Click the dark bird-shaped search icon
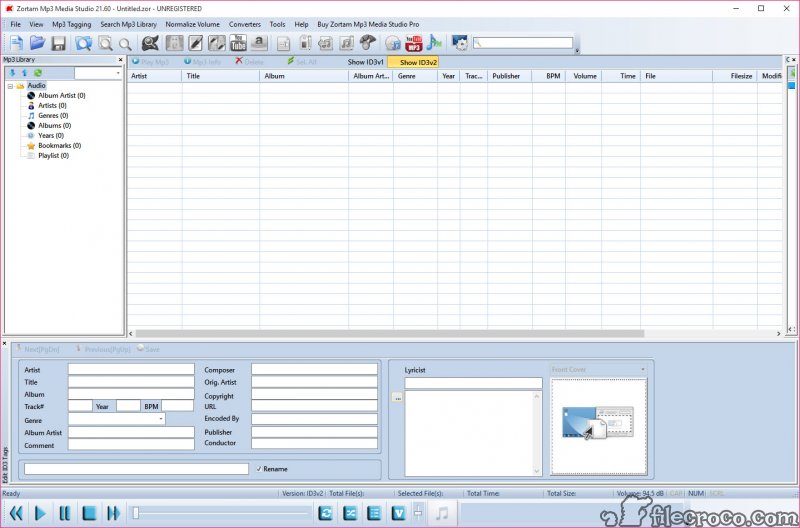The width and height of the screenshot is (800, 528). 151,43
